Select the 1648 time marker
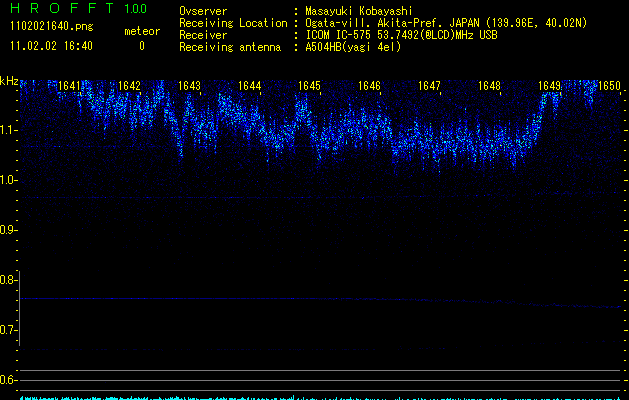This screenshot has width=629, height=400. (489, 86)
